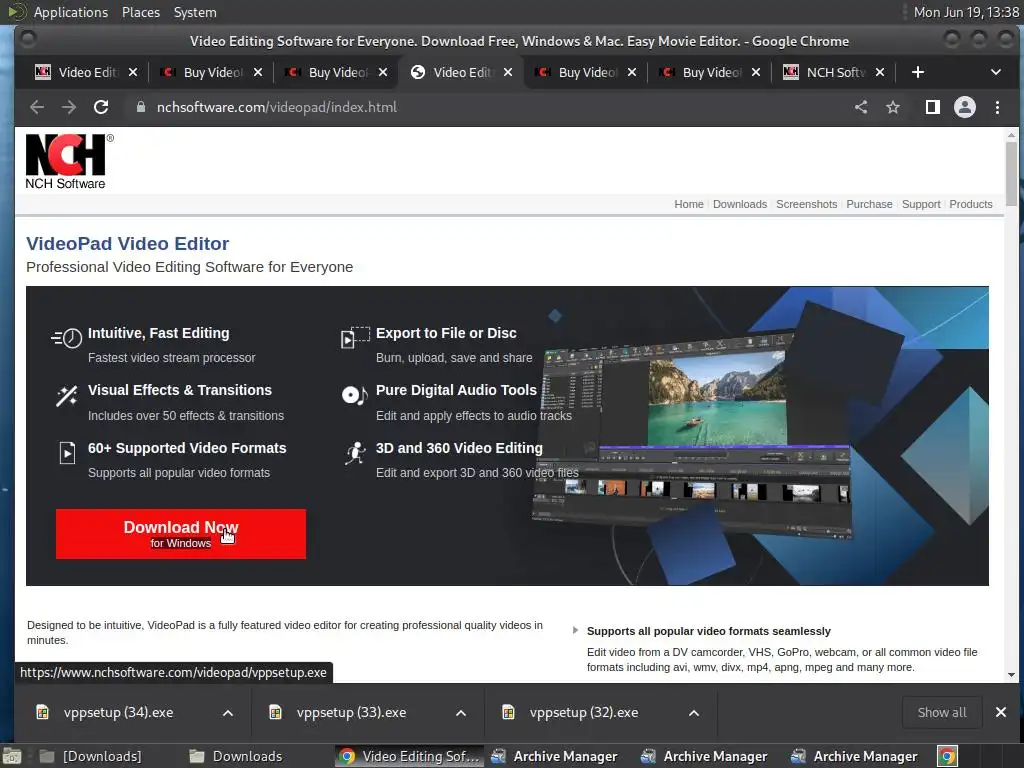Open the System menu
This screenshot has width=1024, height=768.
(195, 12)
